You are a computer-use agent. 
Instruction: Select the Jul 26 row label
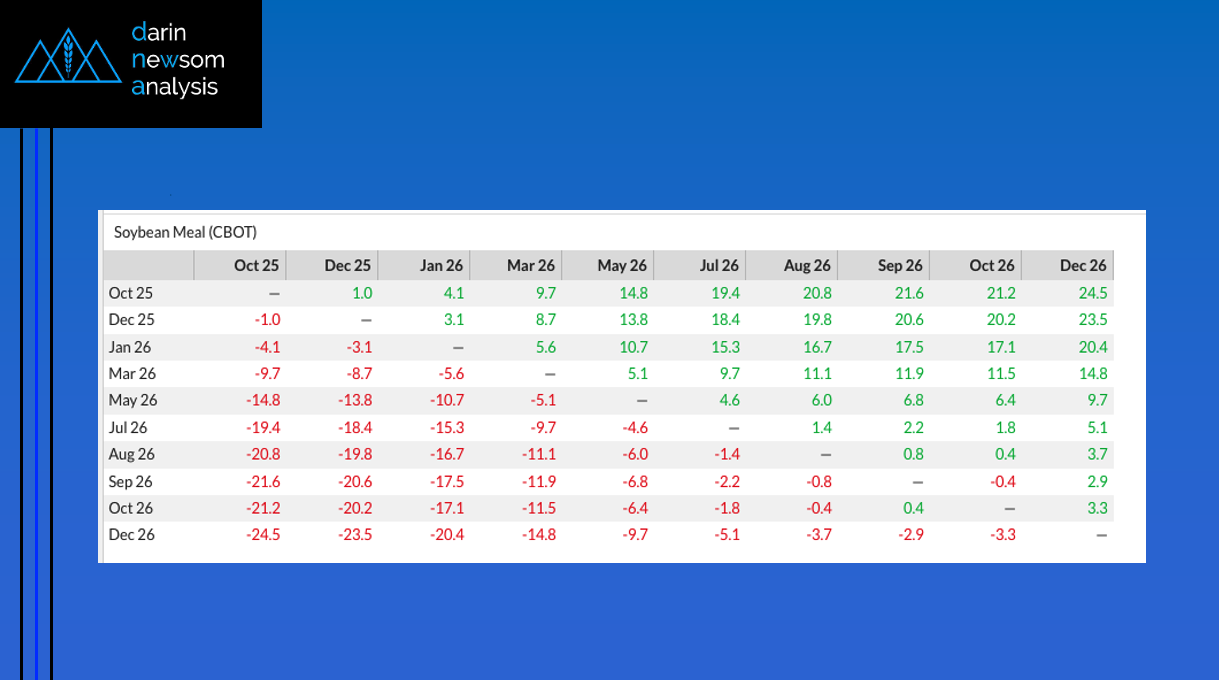(x=128, y=427)
